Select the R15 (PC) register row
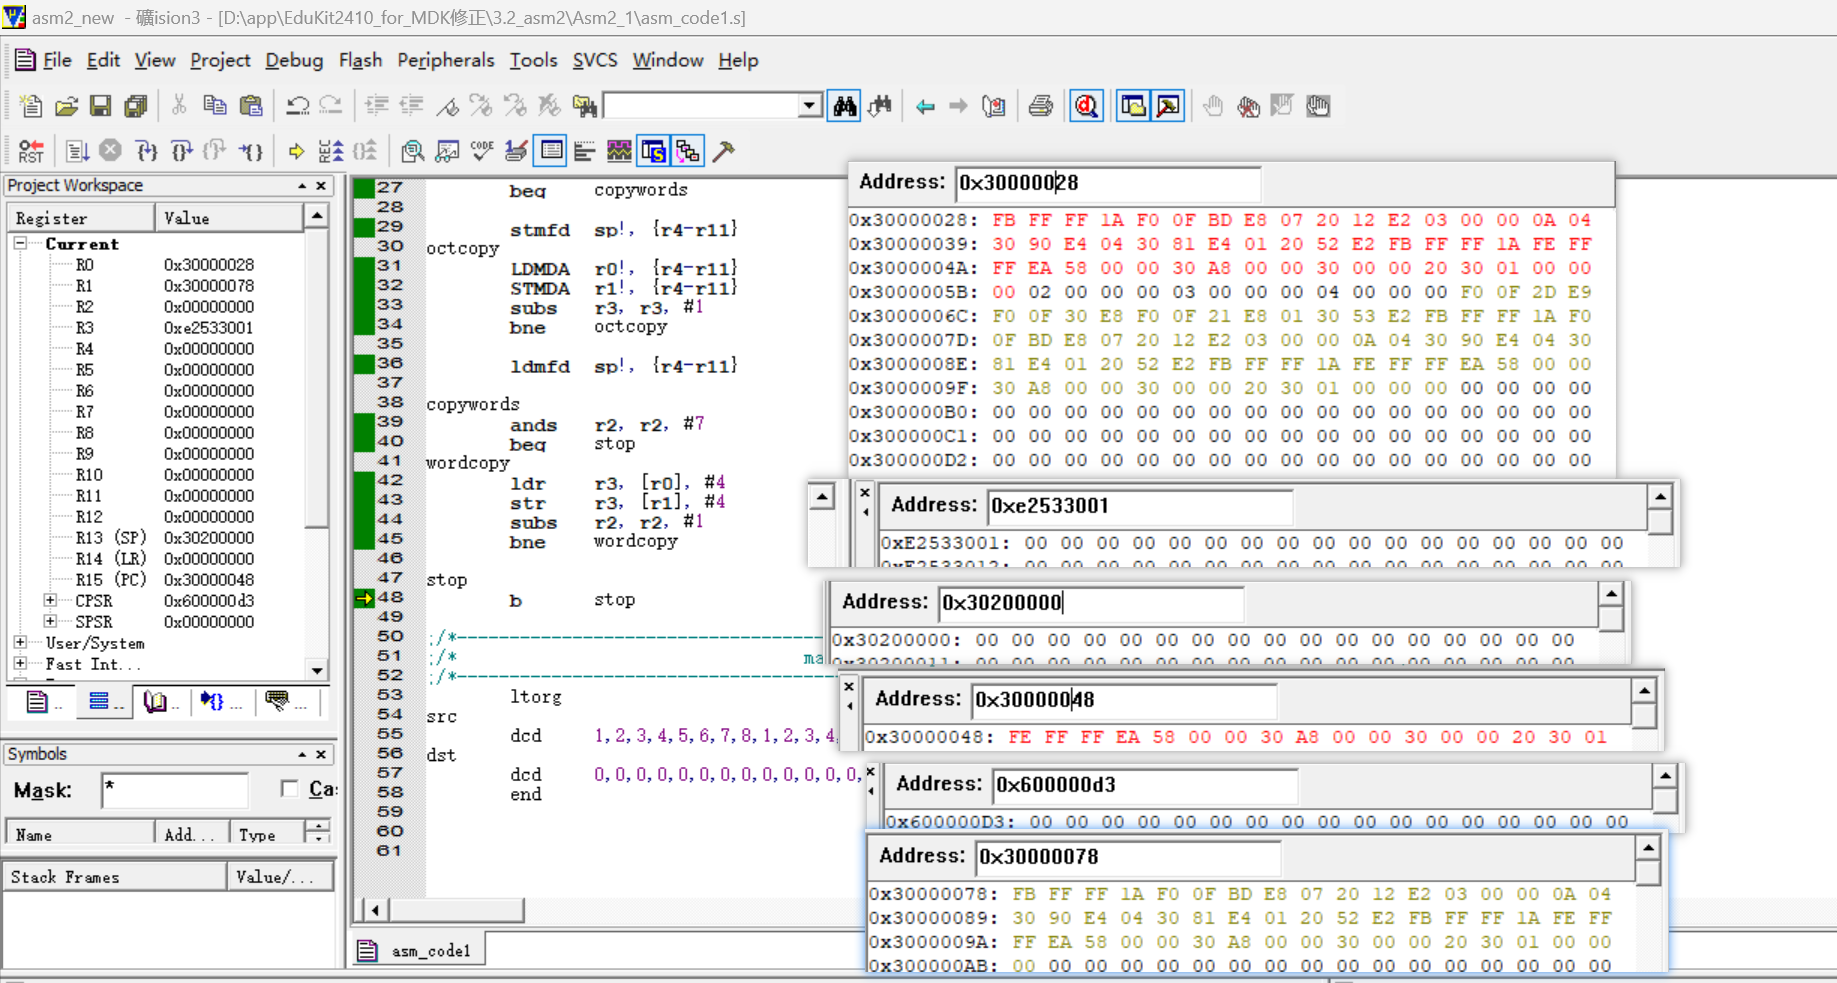Screen dimensions: 1837x983 click(165, 579)
